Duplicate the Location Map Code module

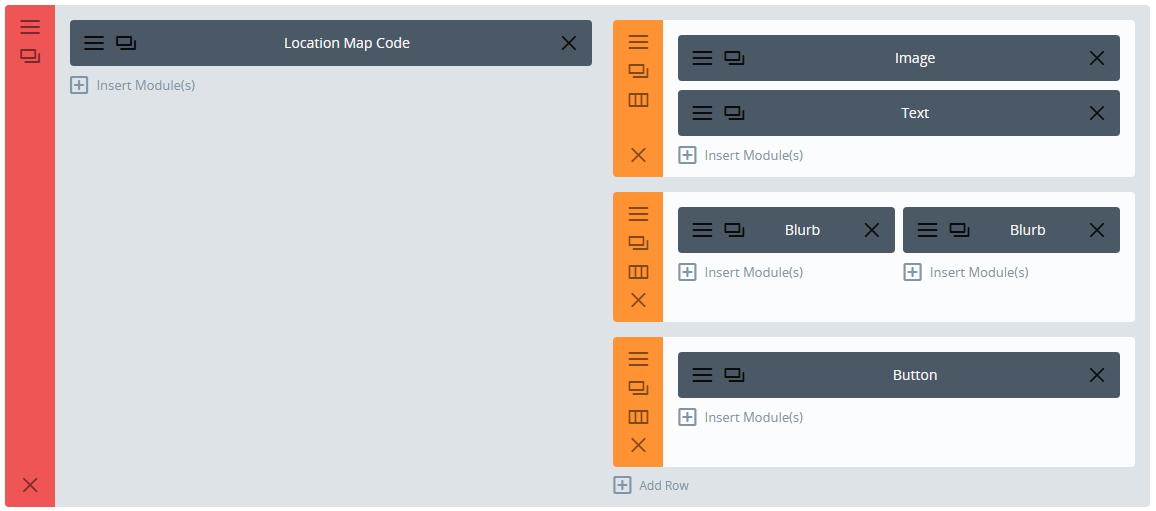pyautogui.click(x=126, y=43)
